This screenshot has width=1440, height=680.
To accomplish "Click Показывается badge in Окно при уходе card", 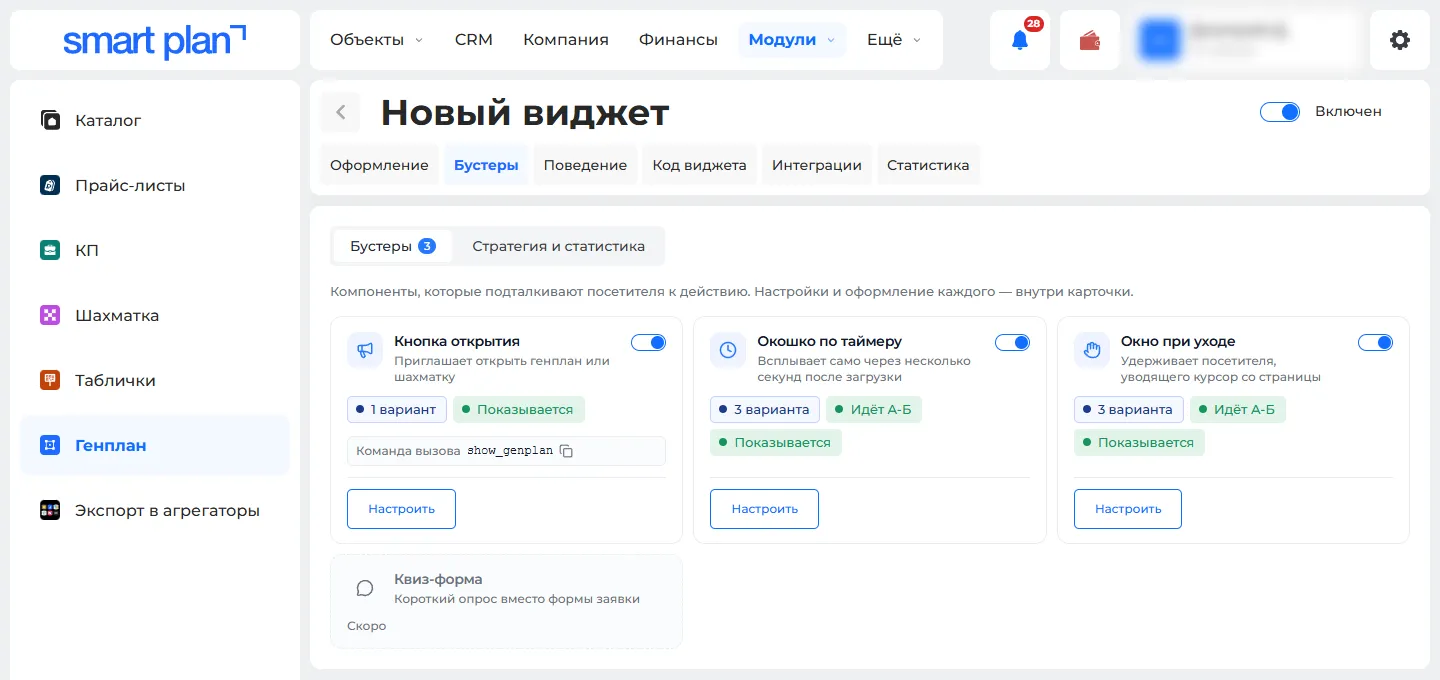I will (1140, 442).
